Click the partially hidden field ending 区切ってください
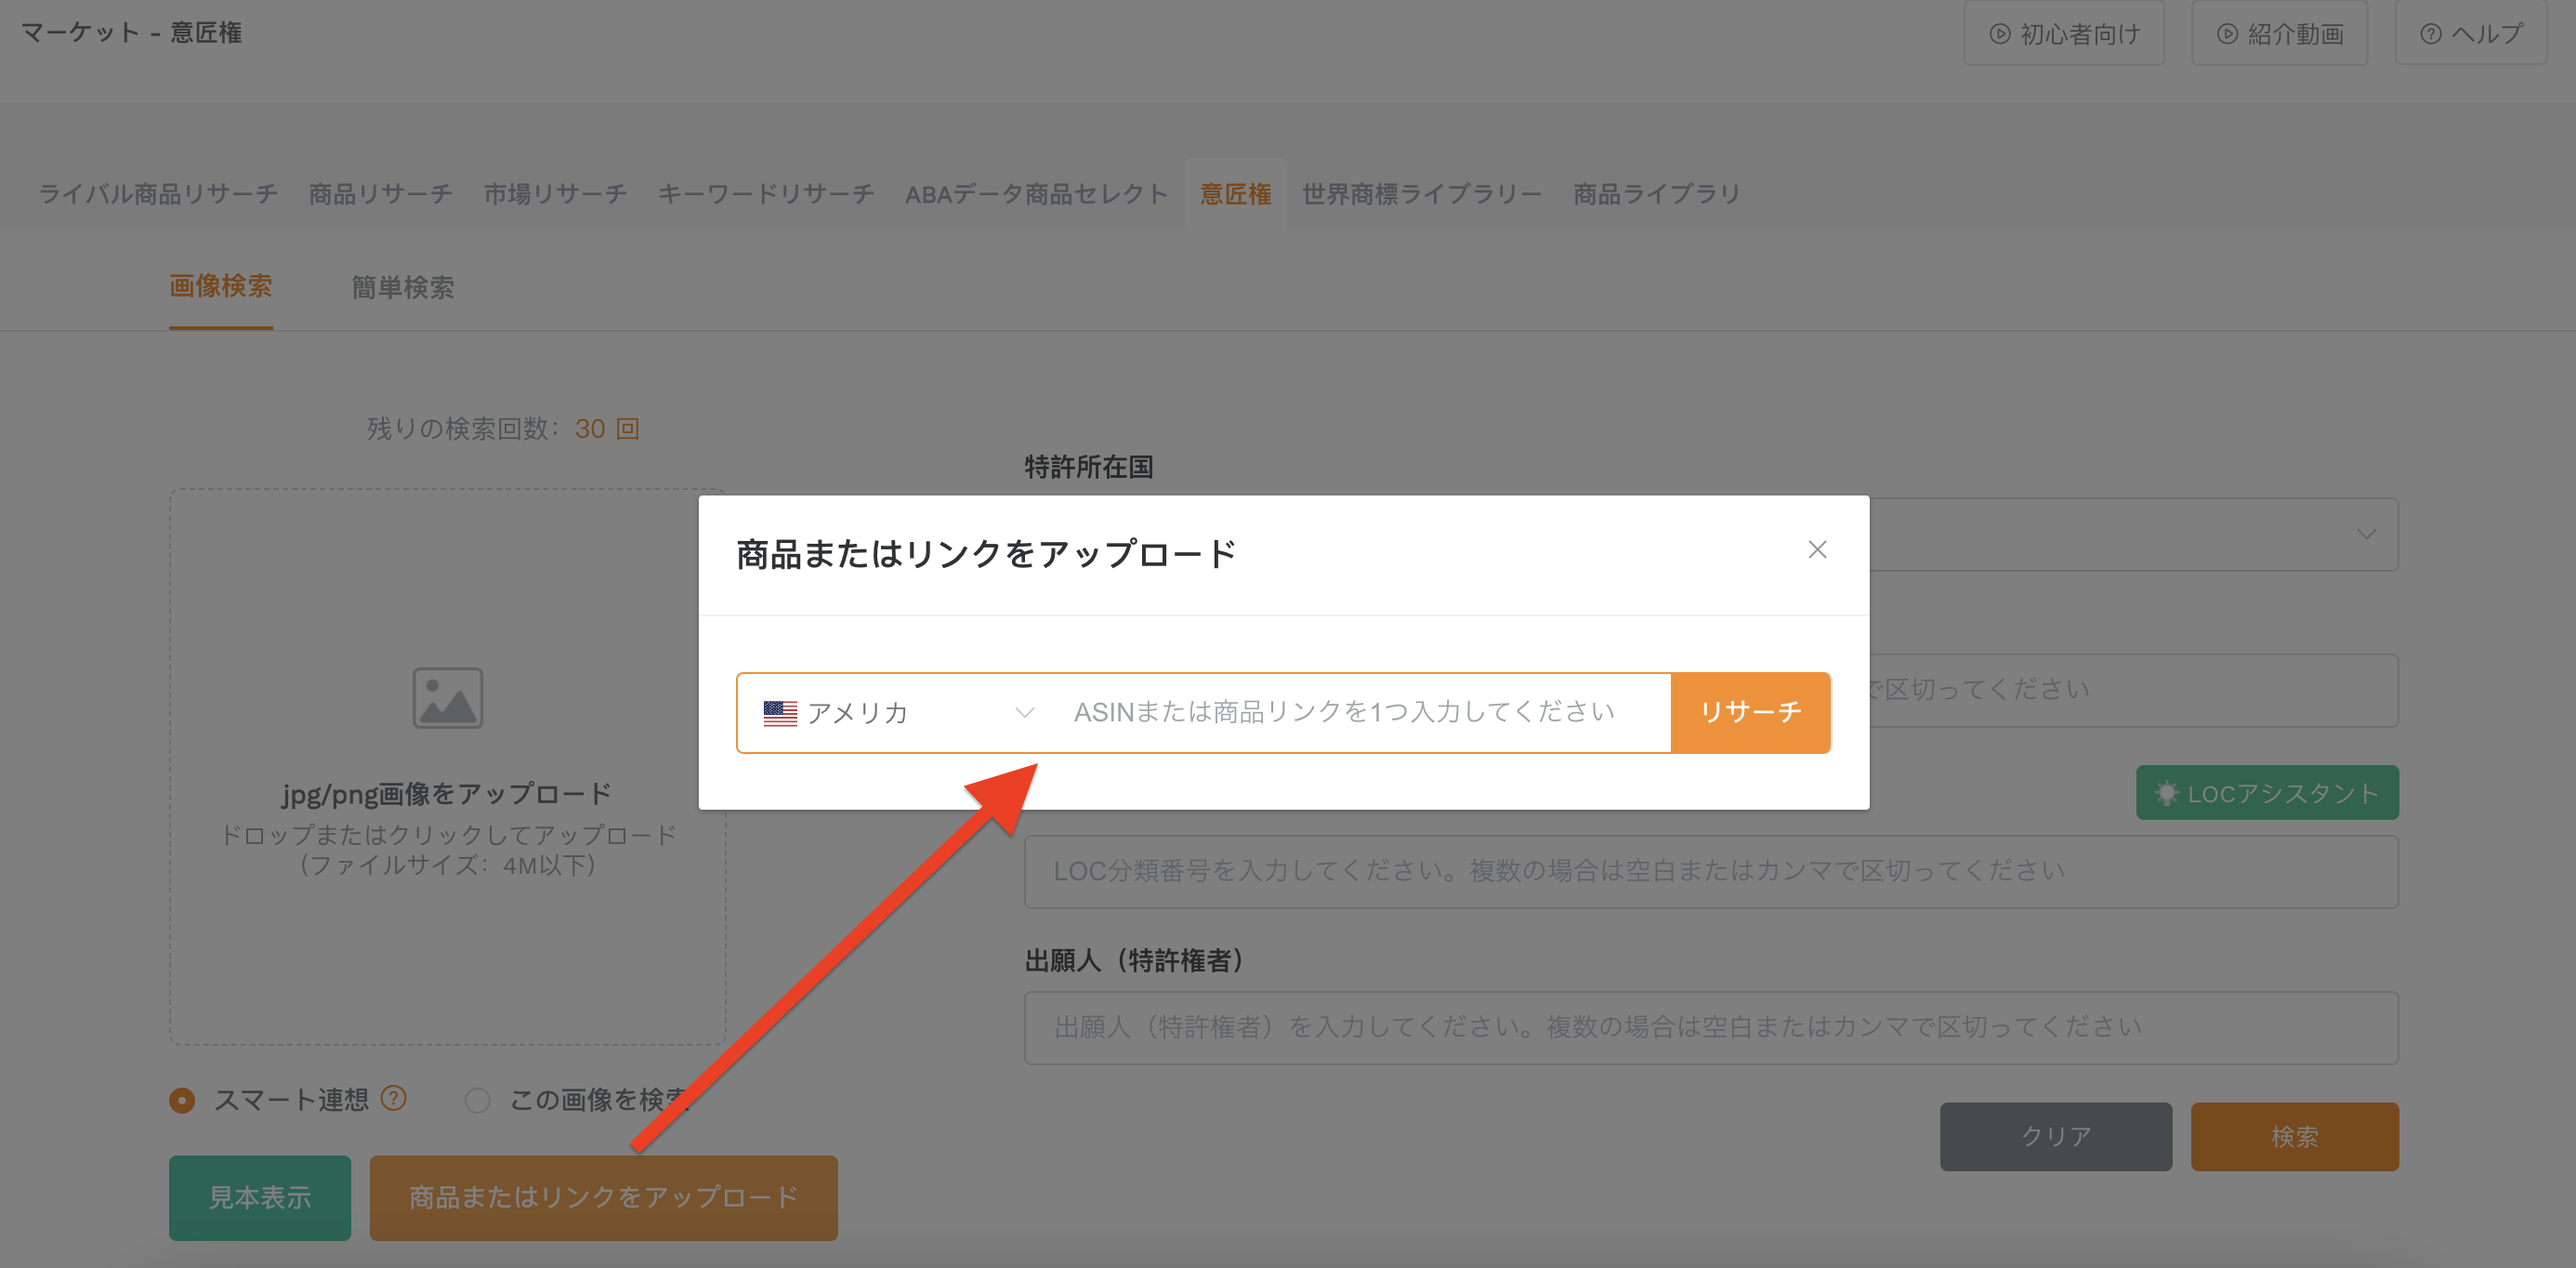2576x1268 pixels. click(x=2134, y=690)
